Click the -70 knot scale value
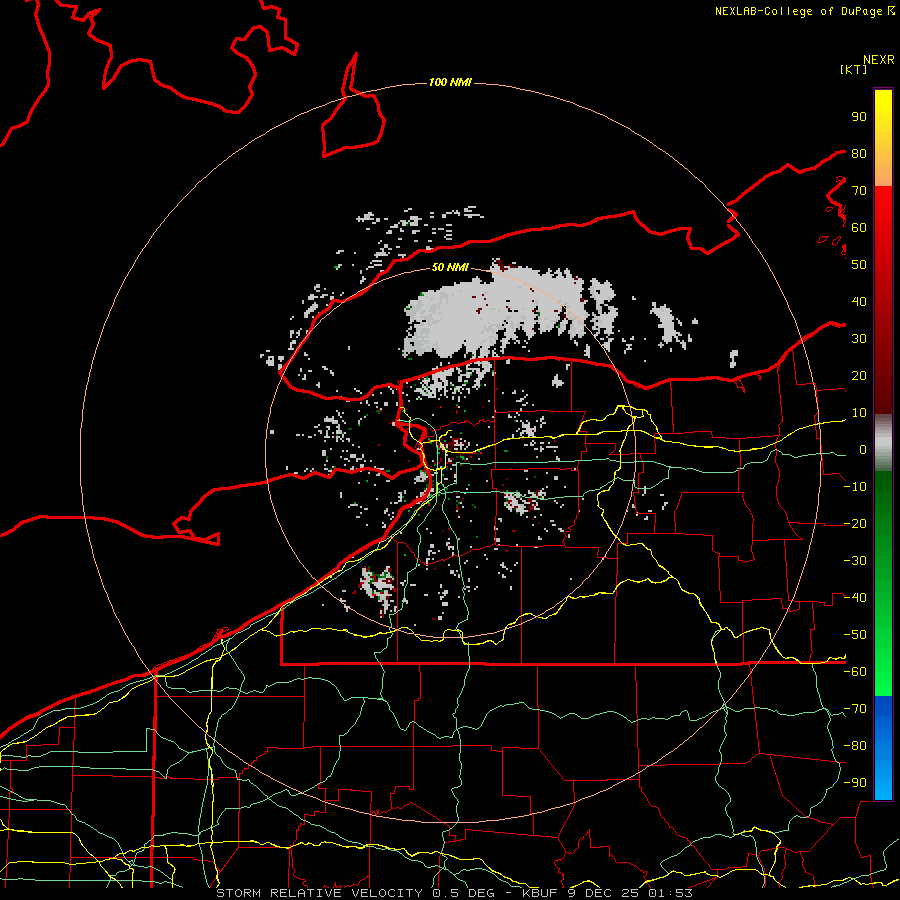Viewport: 900px width, 900px height. tap(855, 709)
